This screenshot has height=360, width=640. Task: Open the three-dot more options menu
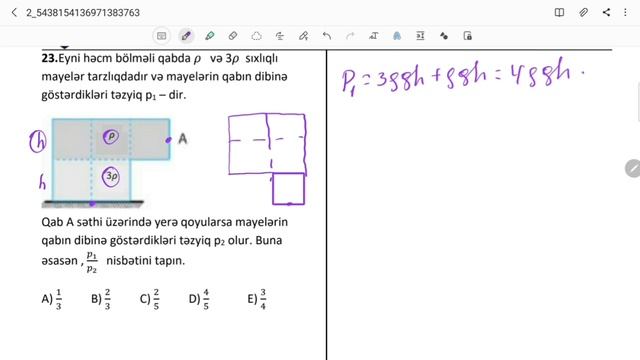tap(625, 13)
